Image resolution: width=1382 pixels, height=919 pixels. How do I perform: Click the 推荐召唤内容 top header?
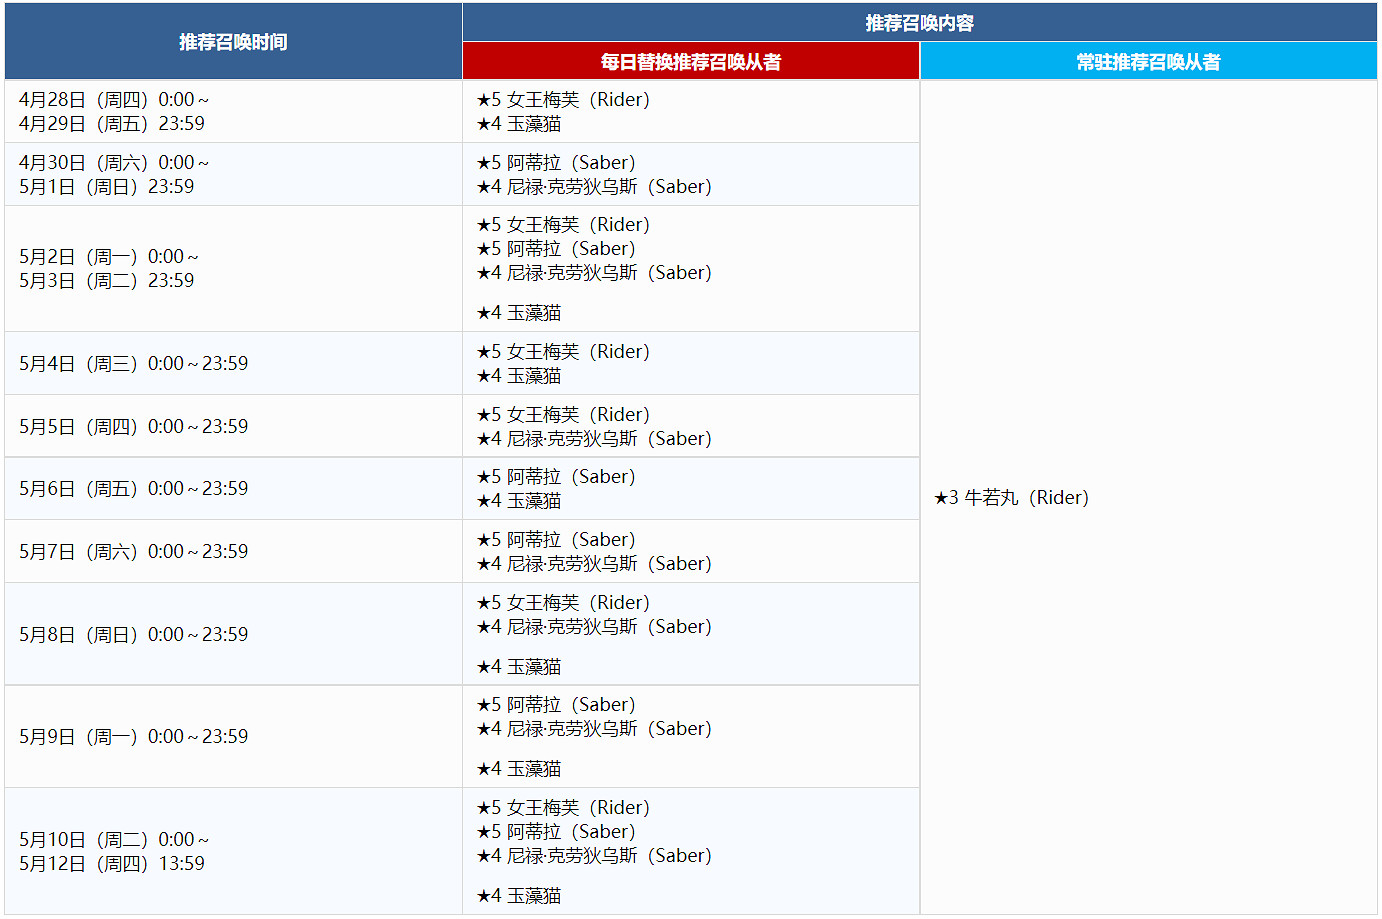(x=919, y=23)
